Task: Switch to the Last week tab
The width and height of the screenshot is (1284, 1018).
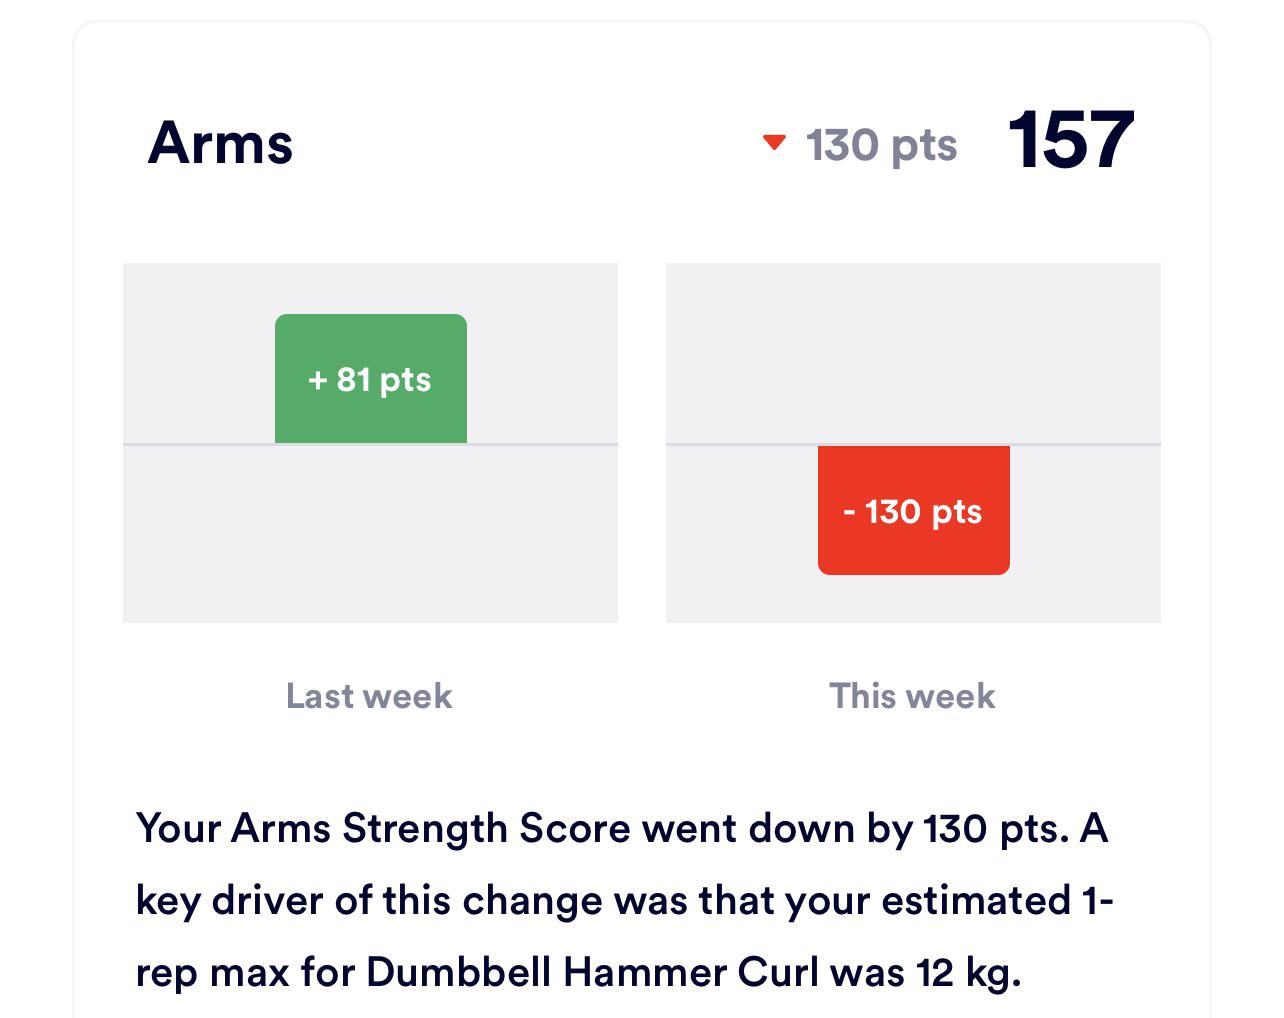Action: click(x=368, y=695)
